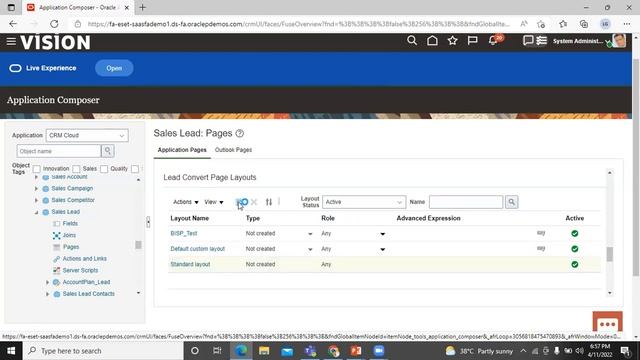The width and height of the screenshot is (640, 360).
Task: Open the notifications bell
Action: [493, 40]
